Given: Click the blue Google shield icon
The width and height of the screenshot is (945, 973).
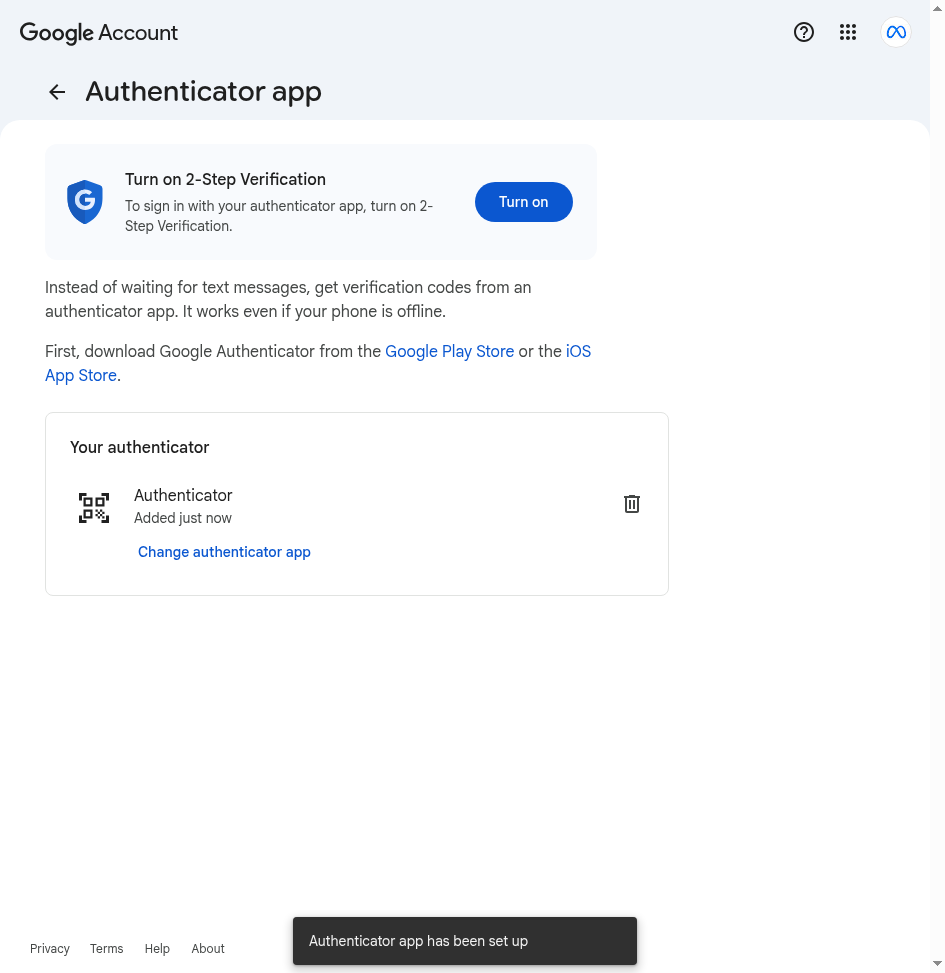Looking at the screenshot, I should (84, 202).
